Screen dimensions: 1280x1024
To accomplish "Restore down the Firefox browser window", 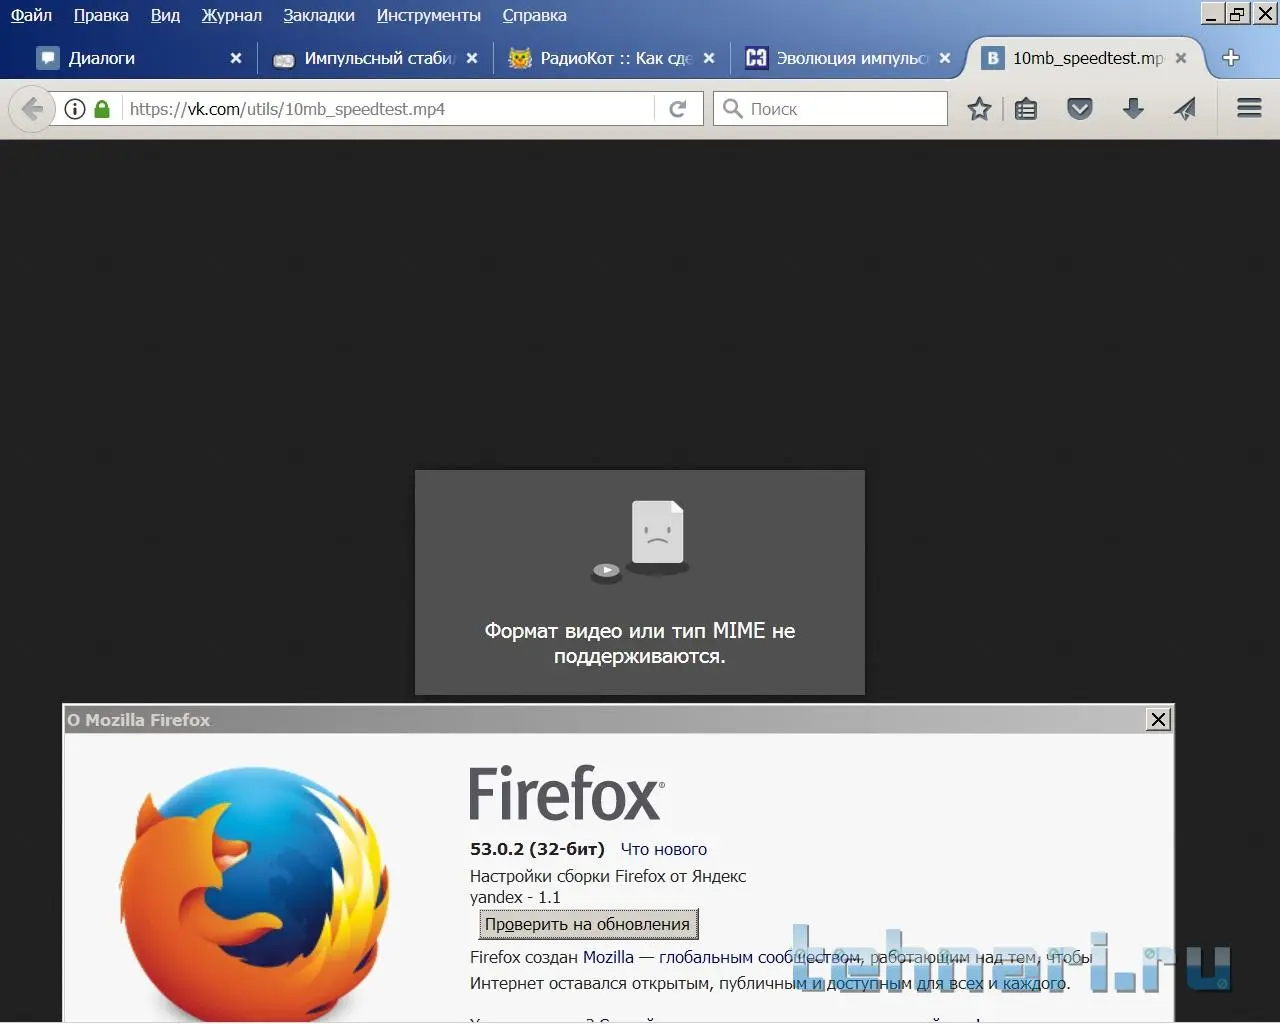I will tap(1238, 13).
